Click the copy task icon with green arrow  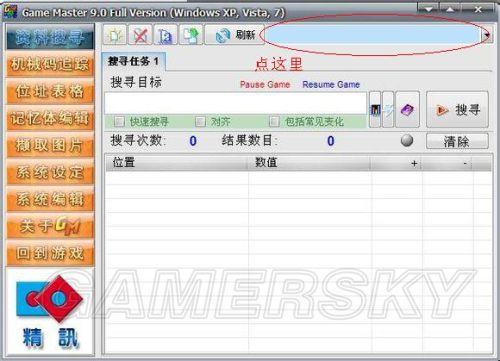[x=191, y=35]
